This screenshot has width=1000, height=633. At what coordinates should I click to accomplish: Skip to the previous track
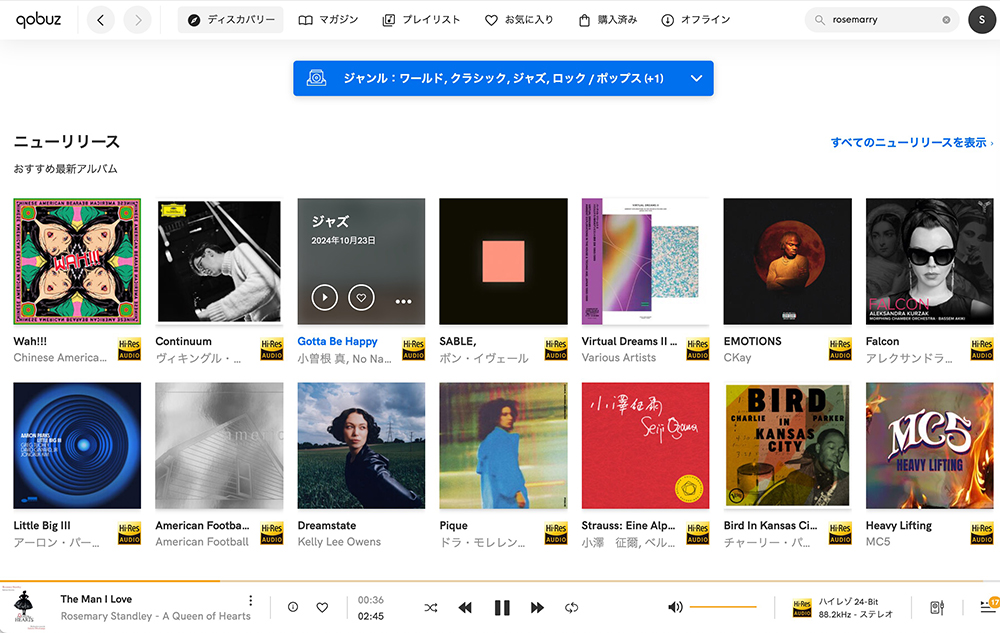[x=465, y=608]
